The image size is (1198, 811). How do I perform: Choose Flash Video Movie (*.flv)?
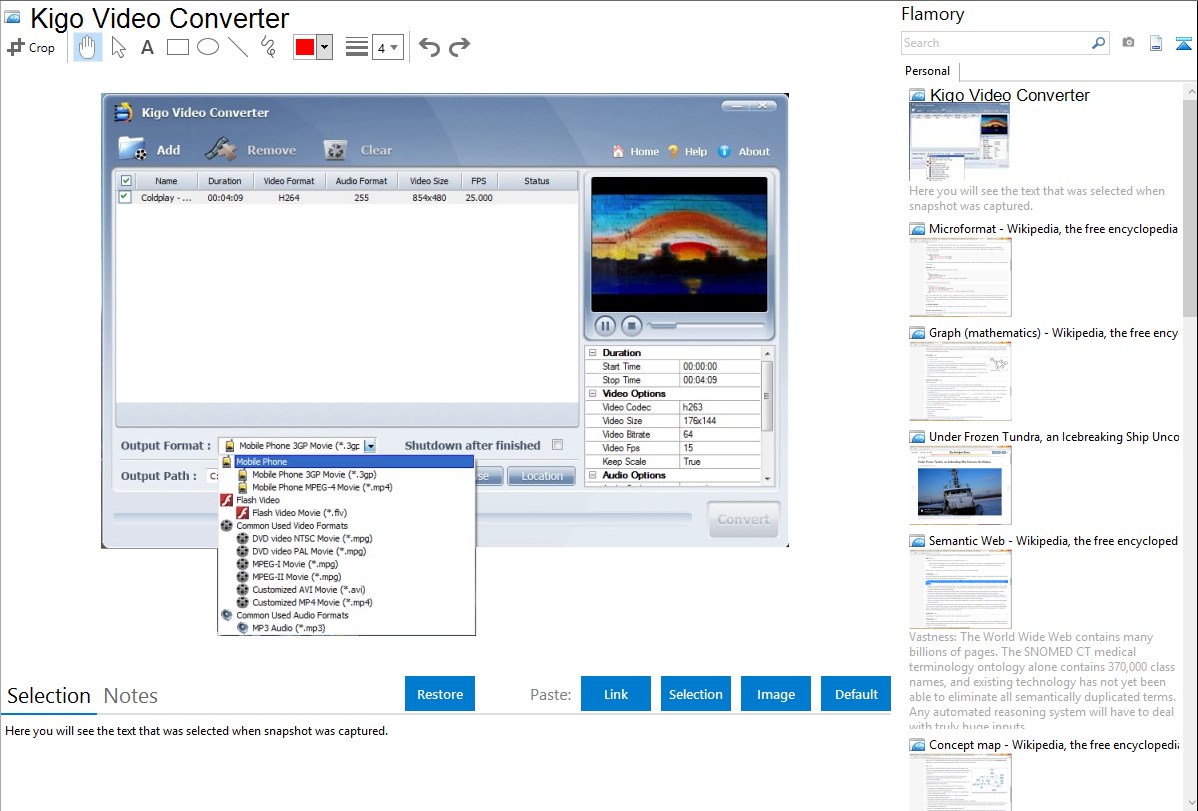click(x=299, y=513)
